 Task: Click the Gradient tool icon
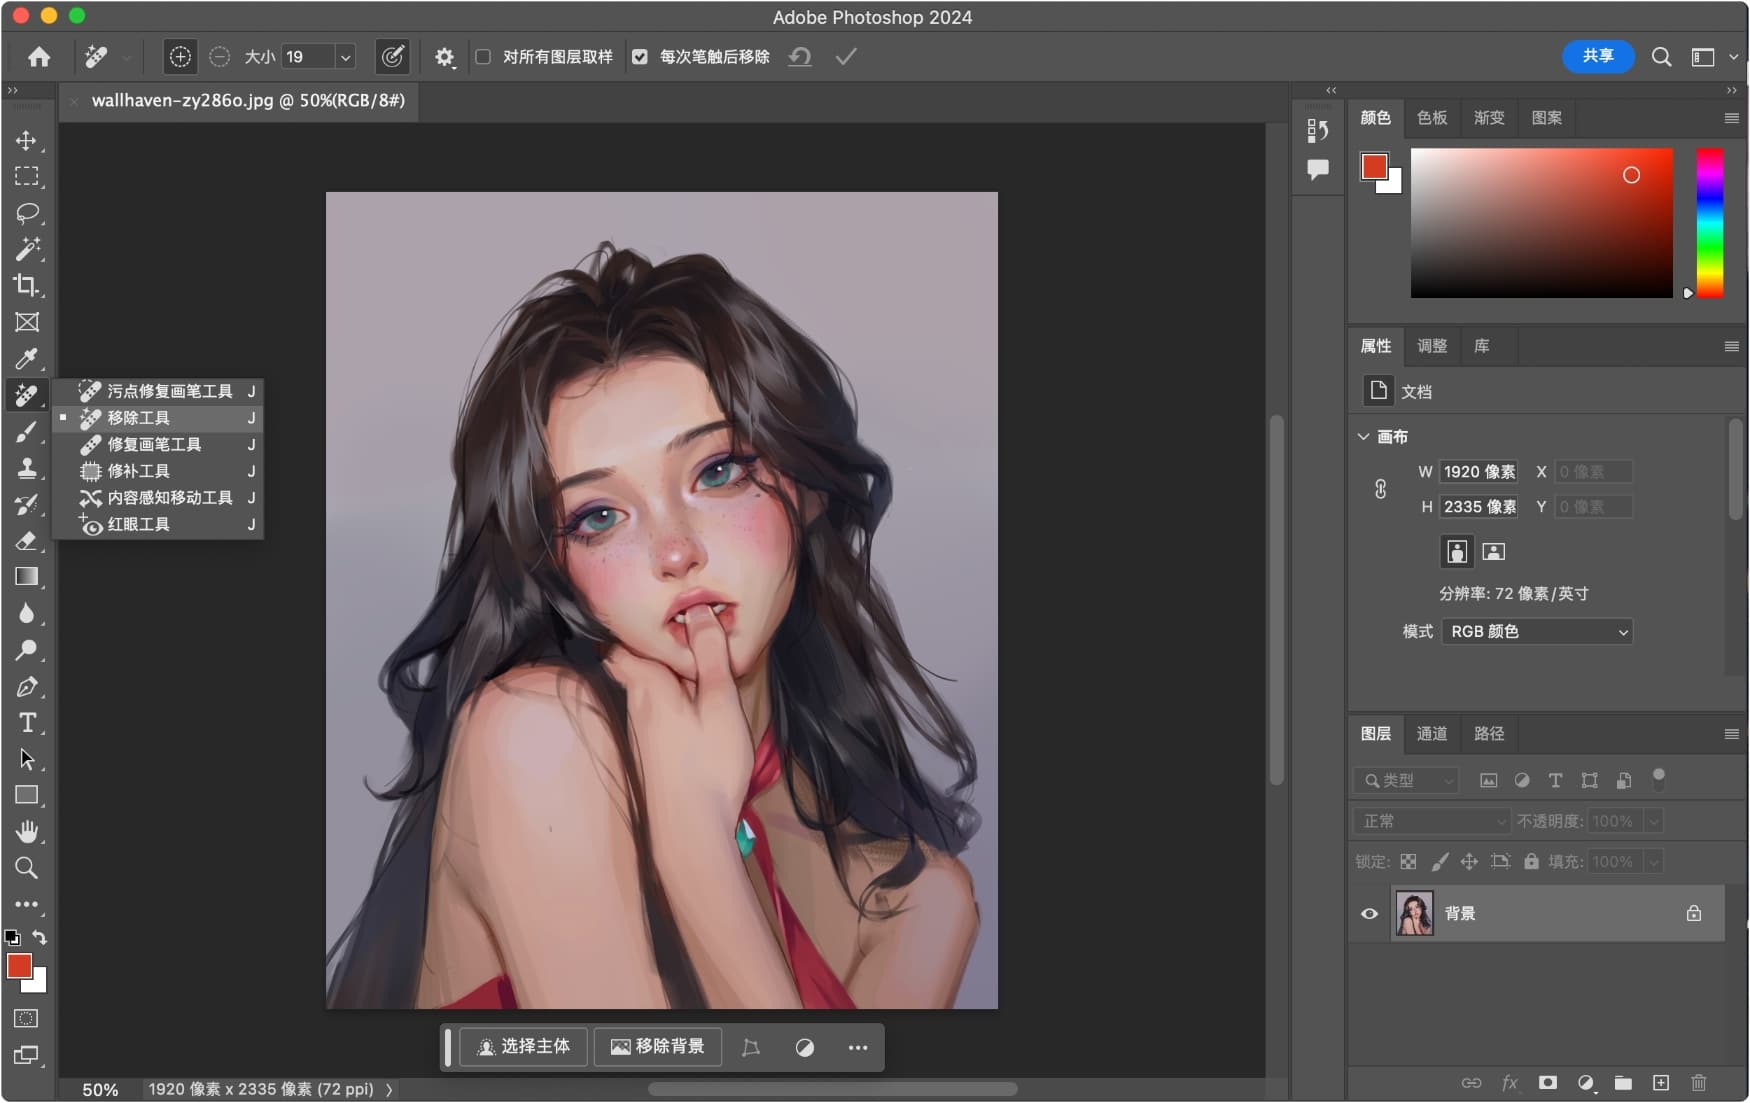[x=27, y=577]
